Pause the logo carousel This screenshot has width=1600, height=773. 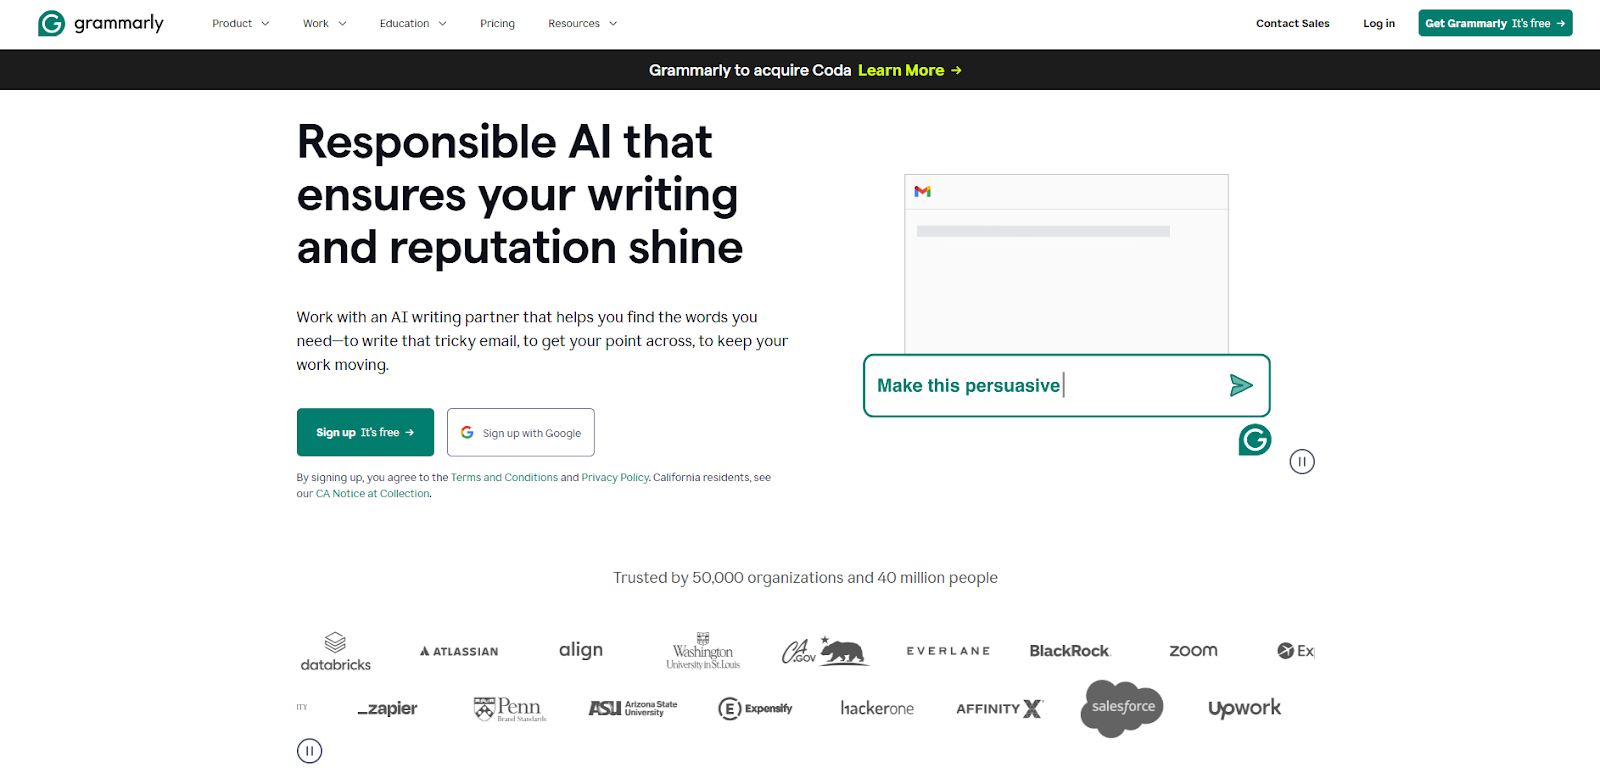tap(310, 750)
